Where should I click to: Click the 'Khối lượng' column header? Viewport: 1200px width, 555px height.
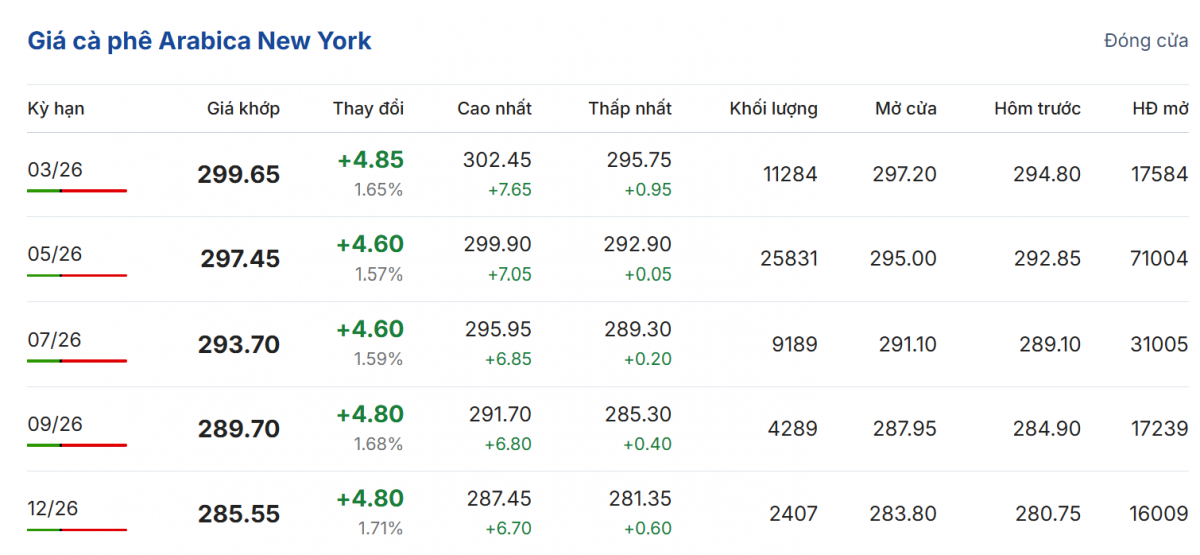coord(773,109)
